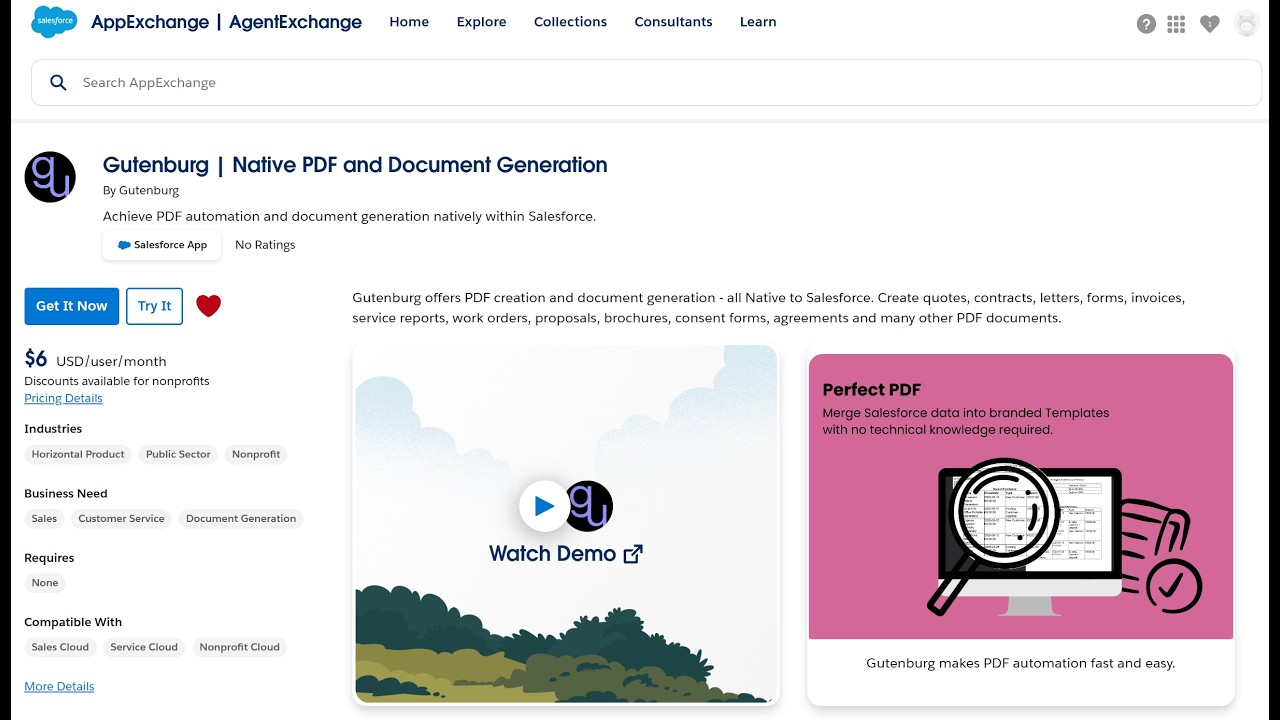This screenshot has width=1280, height=720.
Task: Select the Sales Cloud tag
Action: (60, 647)
